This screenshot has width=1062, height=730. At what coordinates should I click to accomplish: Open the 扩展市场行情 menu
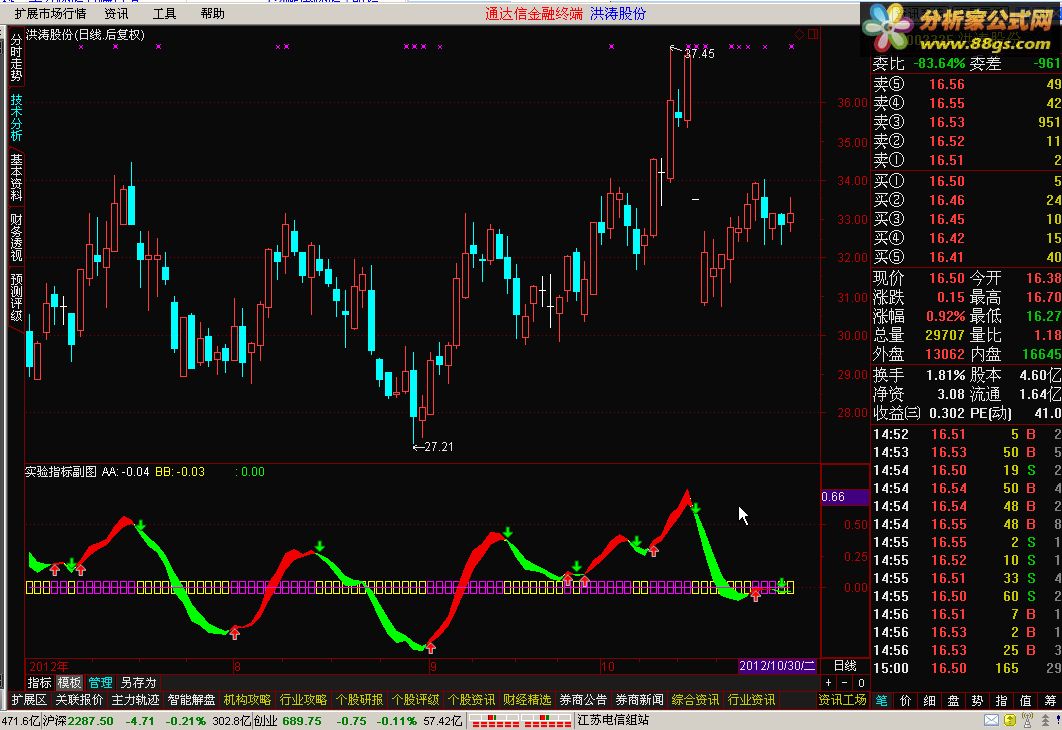coord(51,14)
